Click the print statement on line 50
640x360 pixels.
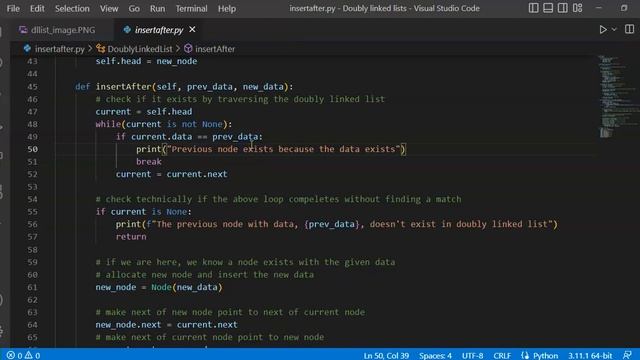pyautogui.click(x=271, y=149)
